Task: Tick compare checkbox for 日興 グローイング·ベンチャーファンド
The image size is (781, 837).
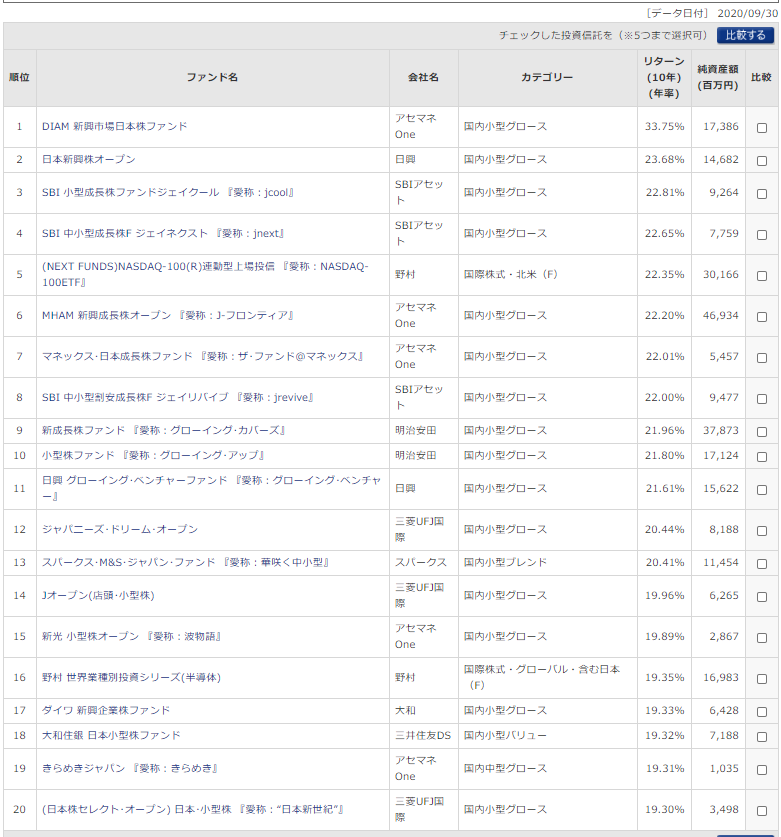Action: click(762, 489)
